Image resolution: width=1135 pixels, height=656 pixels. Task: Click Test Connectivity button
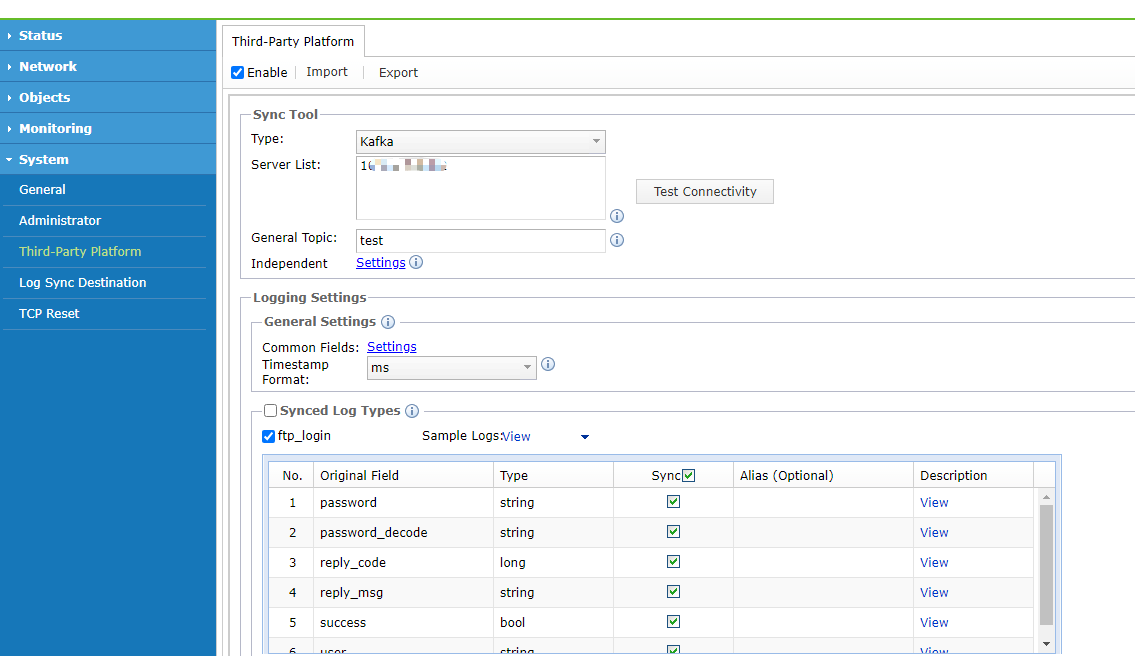point(705,191)
